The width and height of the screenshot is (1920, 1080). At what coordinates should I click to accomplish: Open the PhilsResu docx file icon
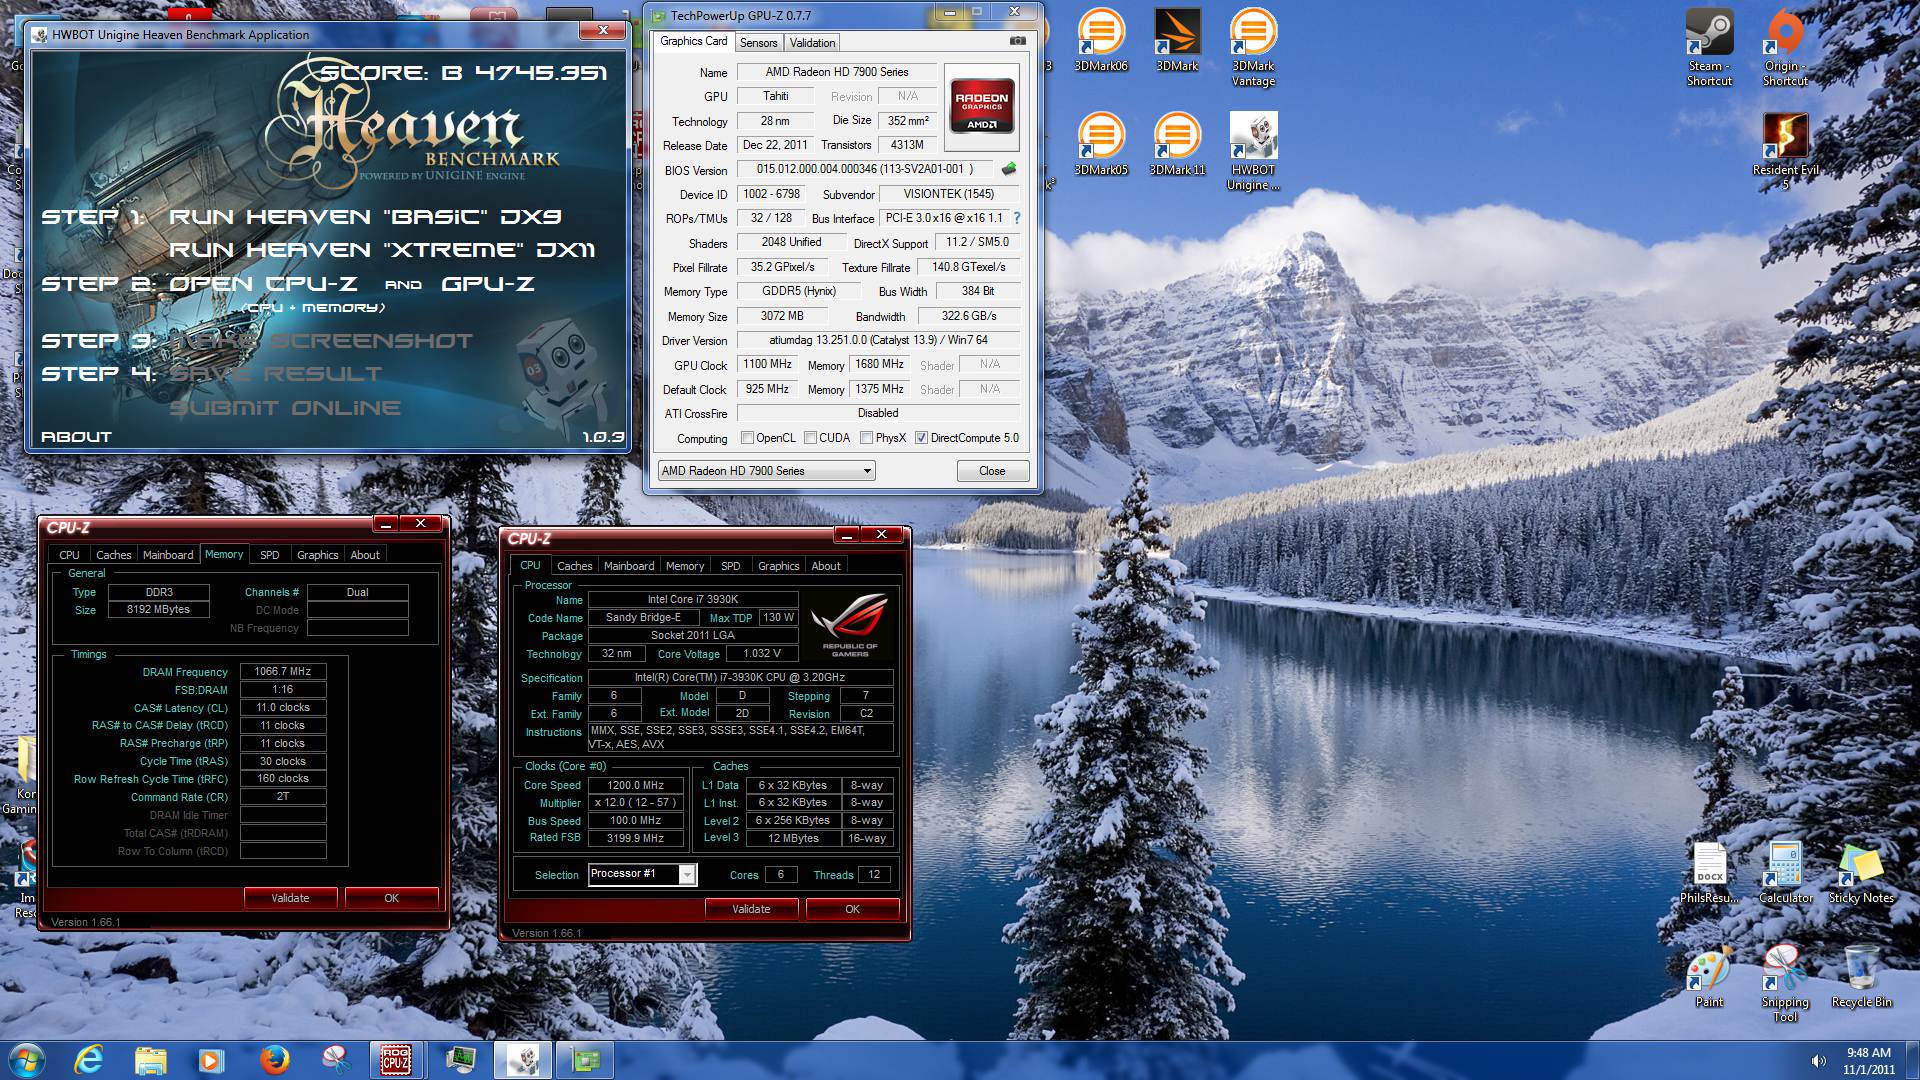coord(1709,872)
